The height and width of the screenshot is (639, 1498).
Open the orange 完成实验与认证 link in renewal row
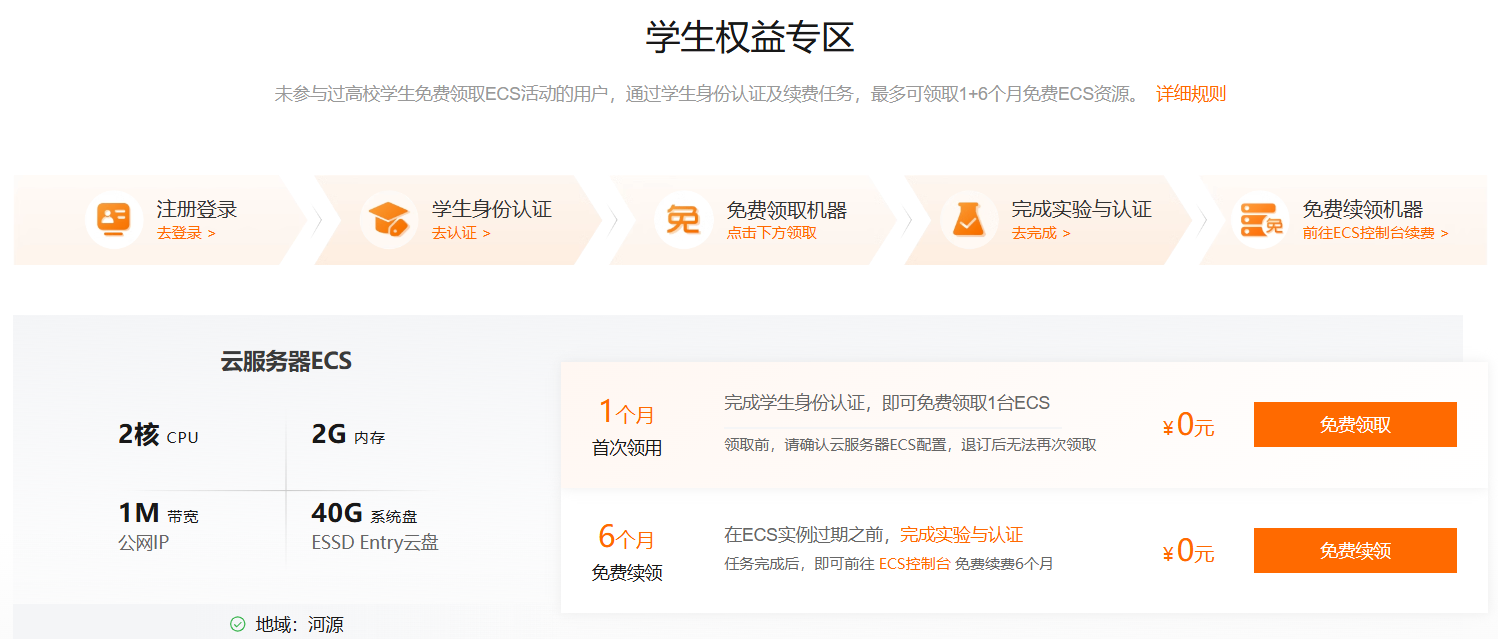coord(961,535)
